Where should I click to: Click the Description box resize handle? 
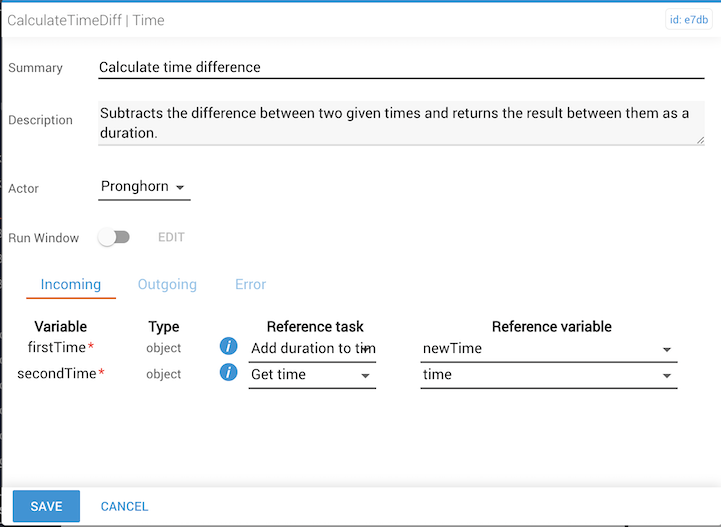coord(699,139)
